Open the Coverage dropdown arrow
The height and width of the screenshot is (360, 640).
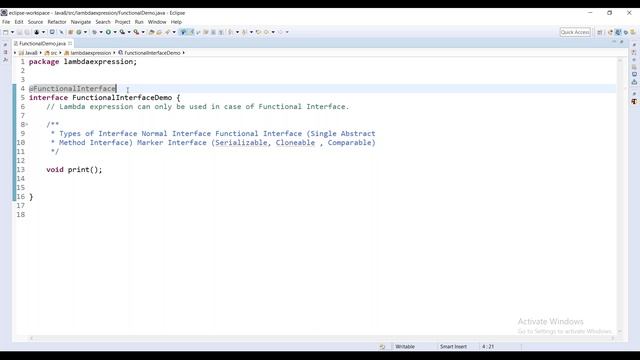pos(129,32)
